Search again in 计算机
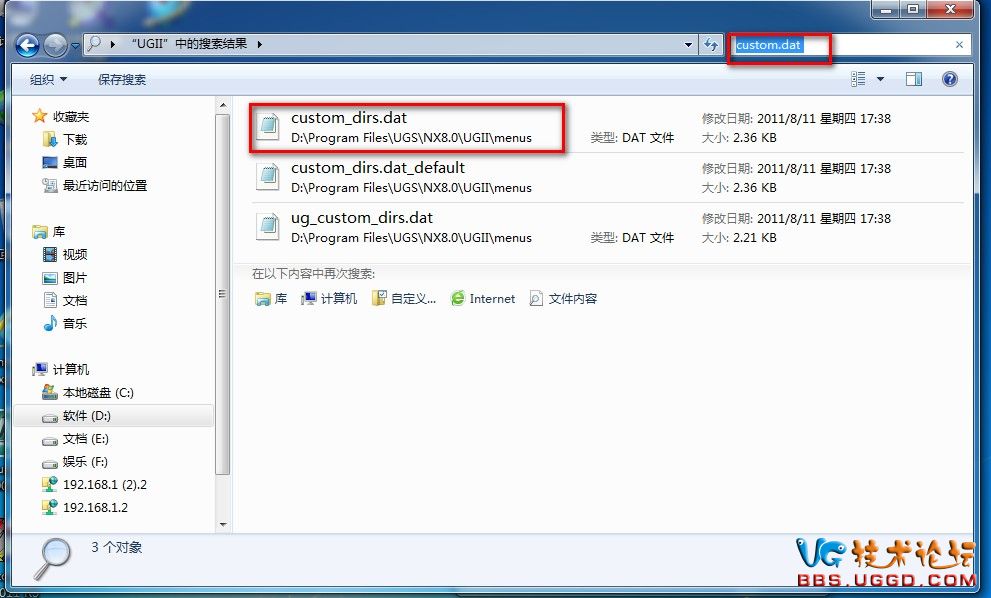The height and width of the screenshot is (598, 991). tap(329, 298)
